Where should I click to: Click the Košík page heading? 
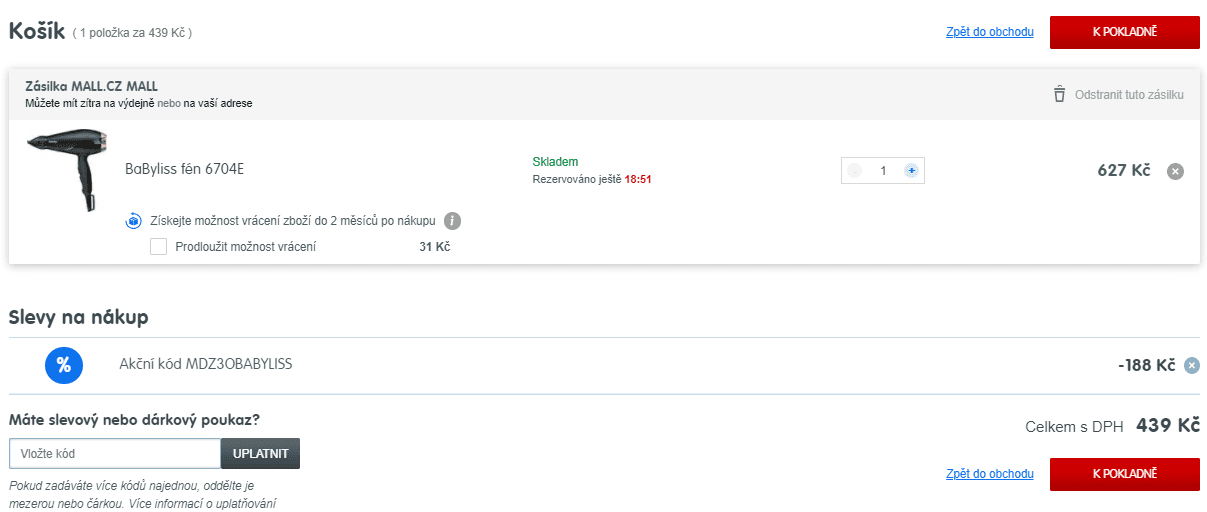pyautogui.click(x=37, y=31)
